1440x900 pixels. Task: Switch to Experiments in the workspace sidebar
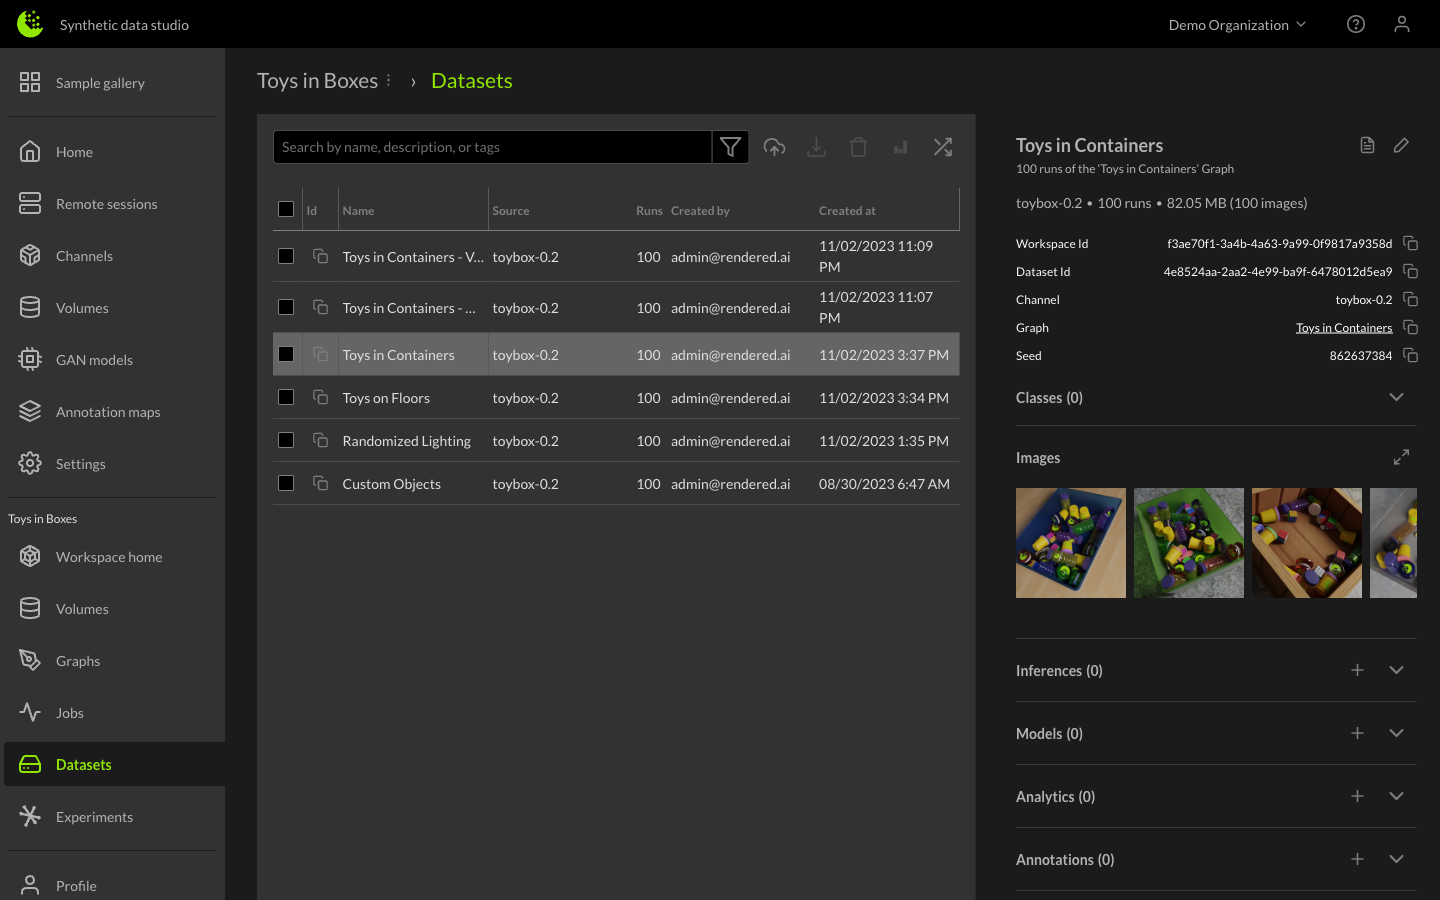pyautogui.click(x=94, y=817)
